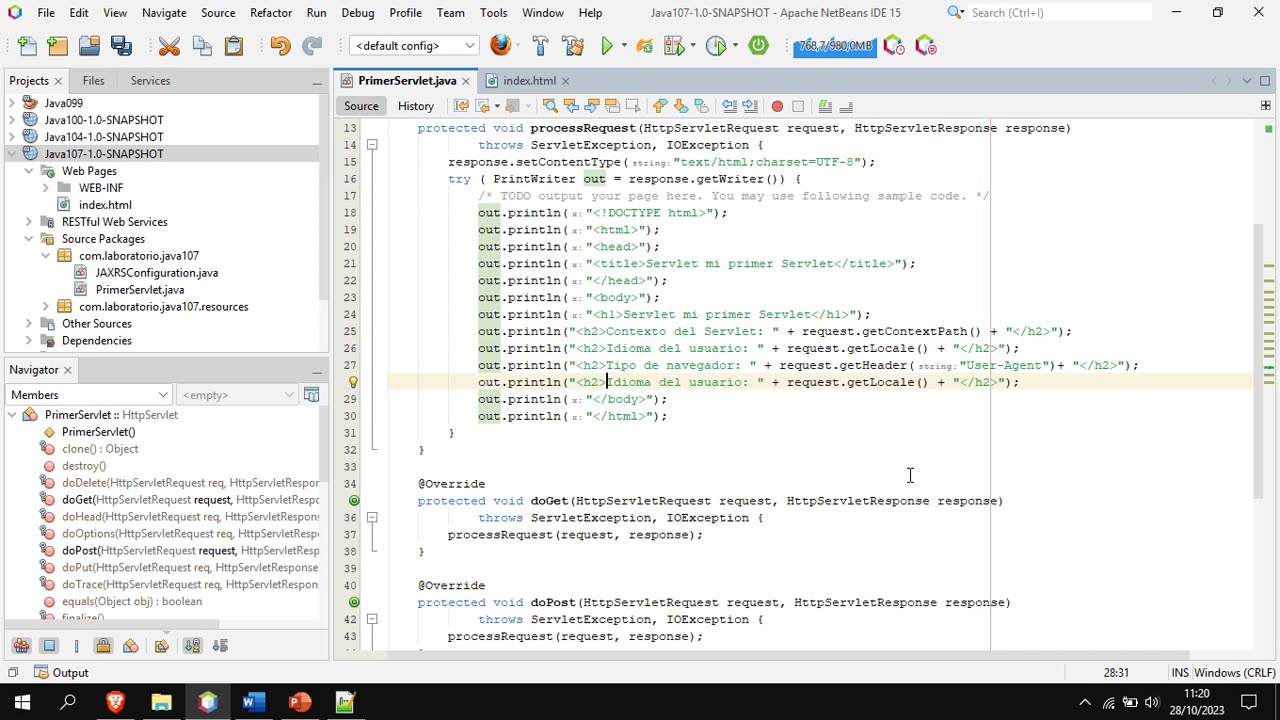Image resolution: width=1280 pixels, height=720 pixels.
Task: Open the Members combo box in Navigator
Action: click(89, 395)
